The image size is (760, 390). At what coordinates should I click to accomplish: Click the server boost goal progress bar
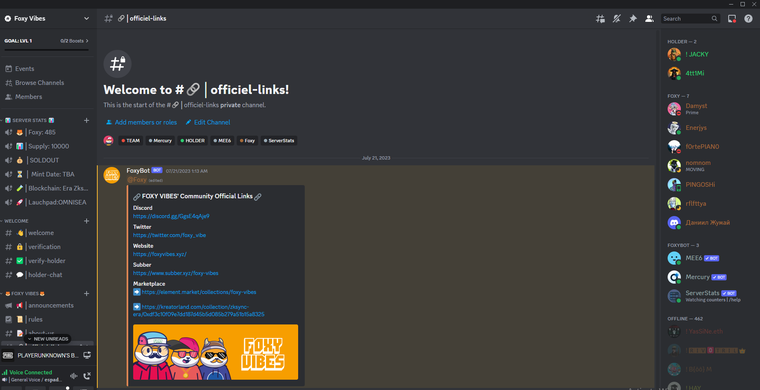point(47,49)
